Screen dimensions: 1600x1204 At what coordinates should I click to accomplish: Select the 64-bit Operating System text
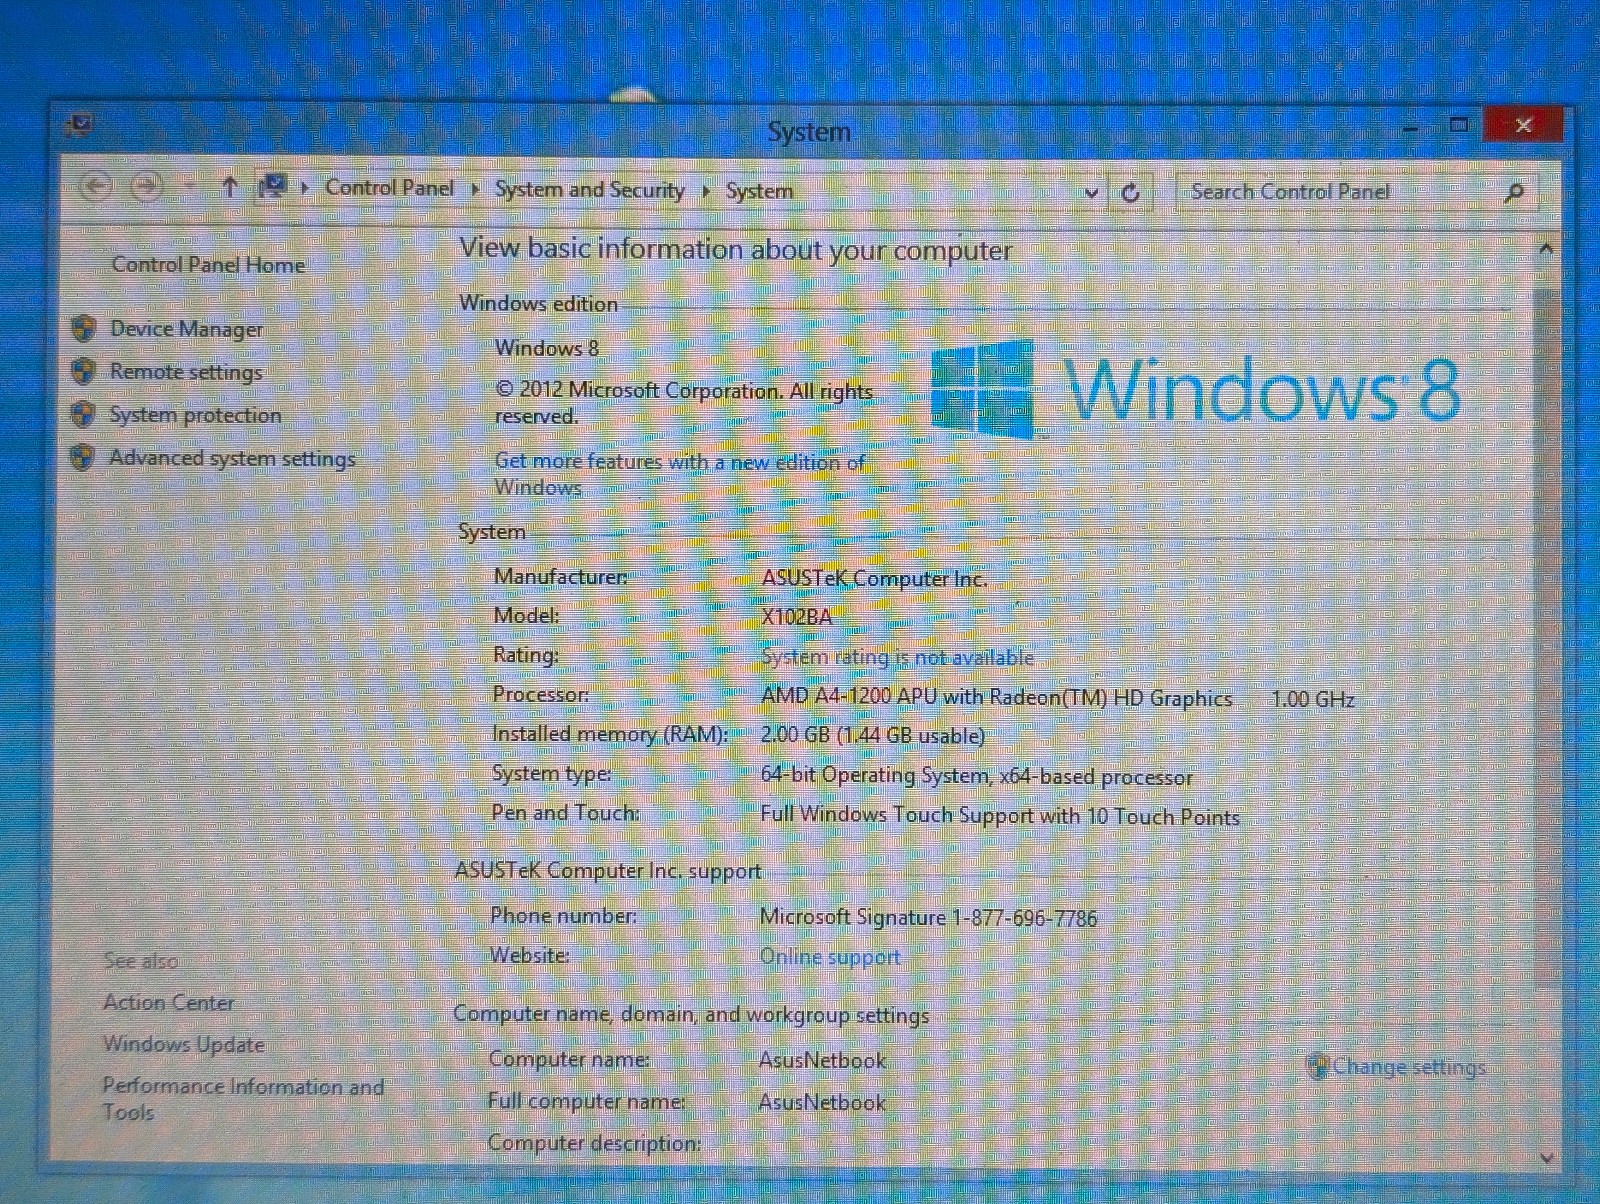pos(976,775)
